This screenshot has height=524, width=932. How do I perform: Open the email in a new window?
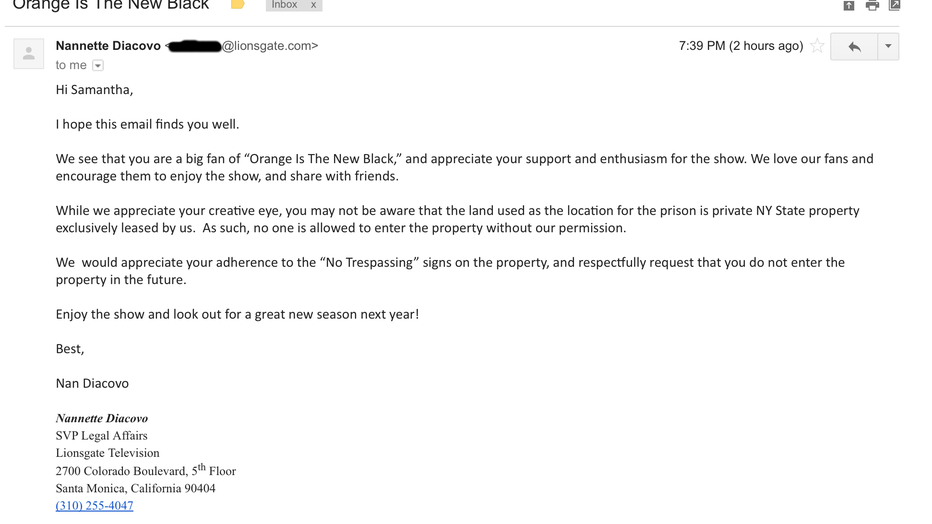point(895,5)
